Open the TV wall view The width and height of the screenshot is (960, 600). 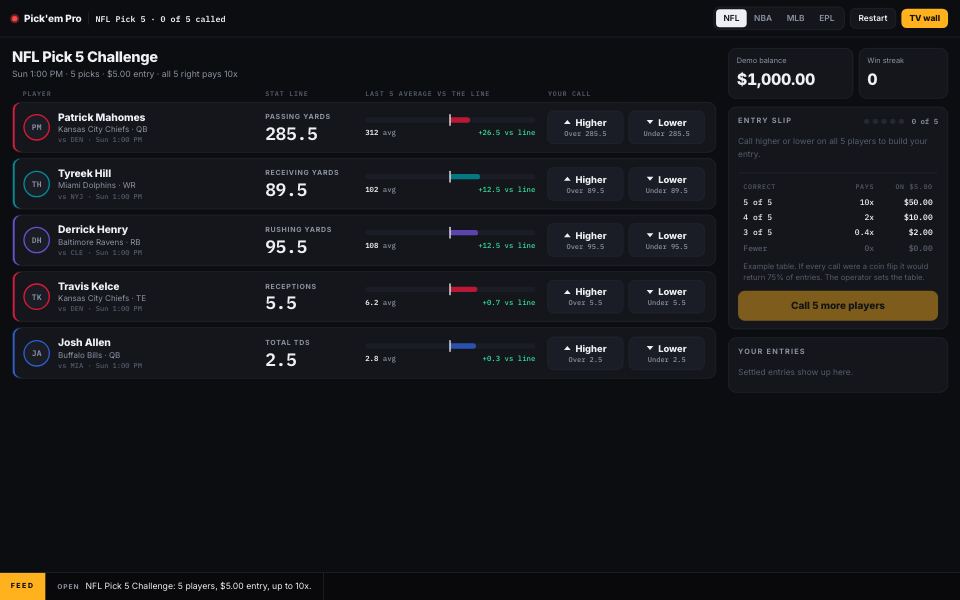924,18
